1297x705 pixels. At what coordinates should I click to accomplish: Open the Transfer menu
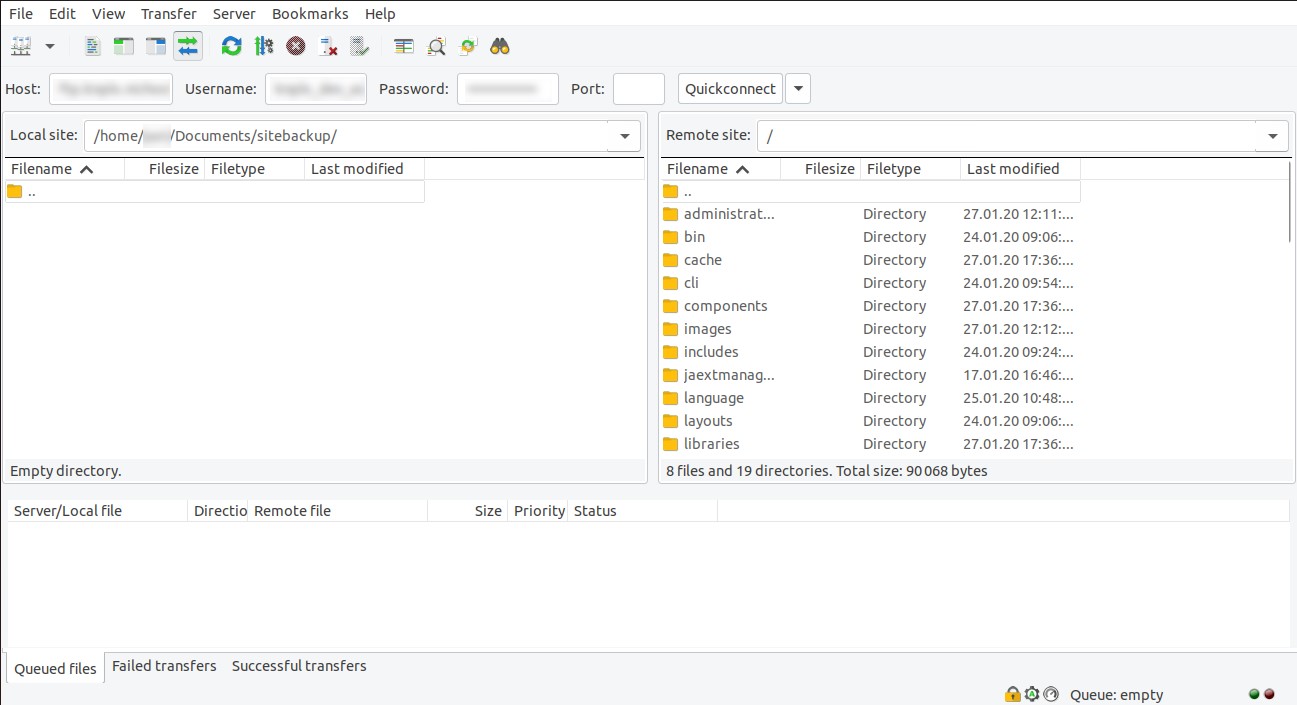coord(169,14)
